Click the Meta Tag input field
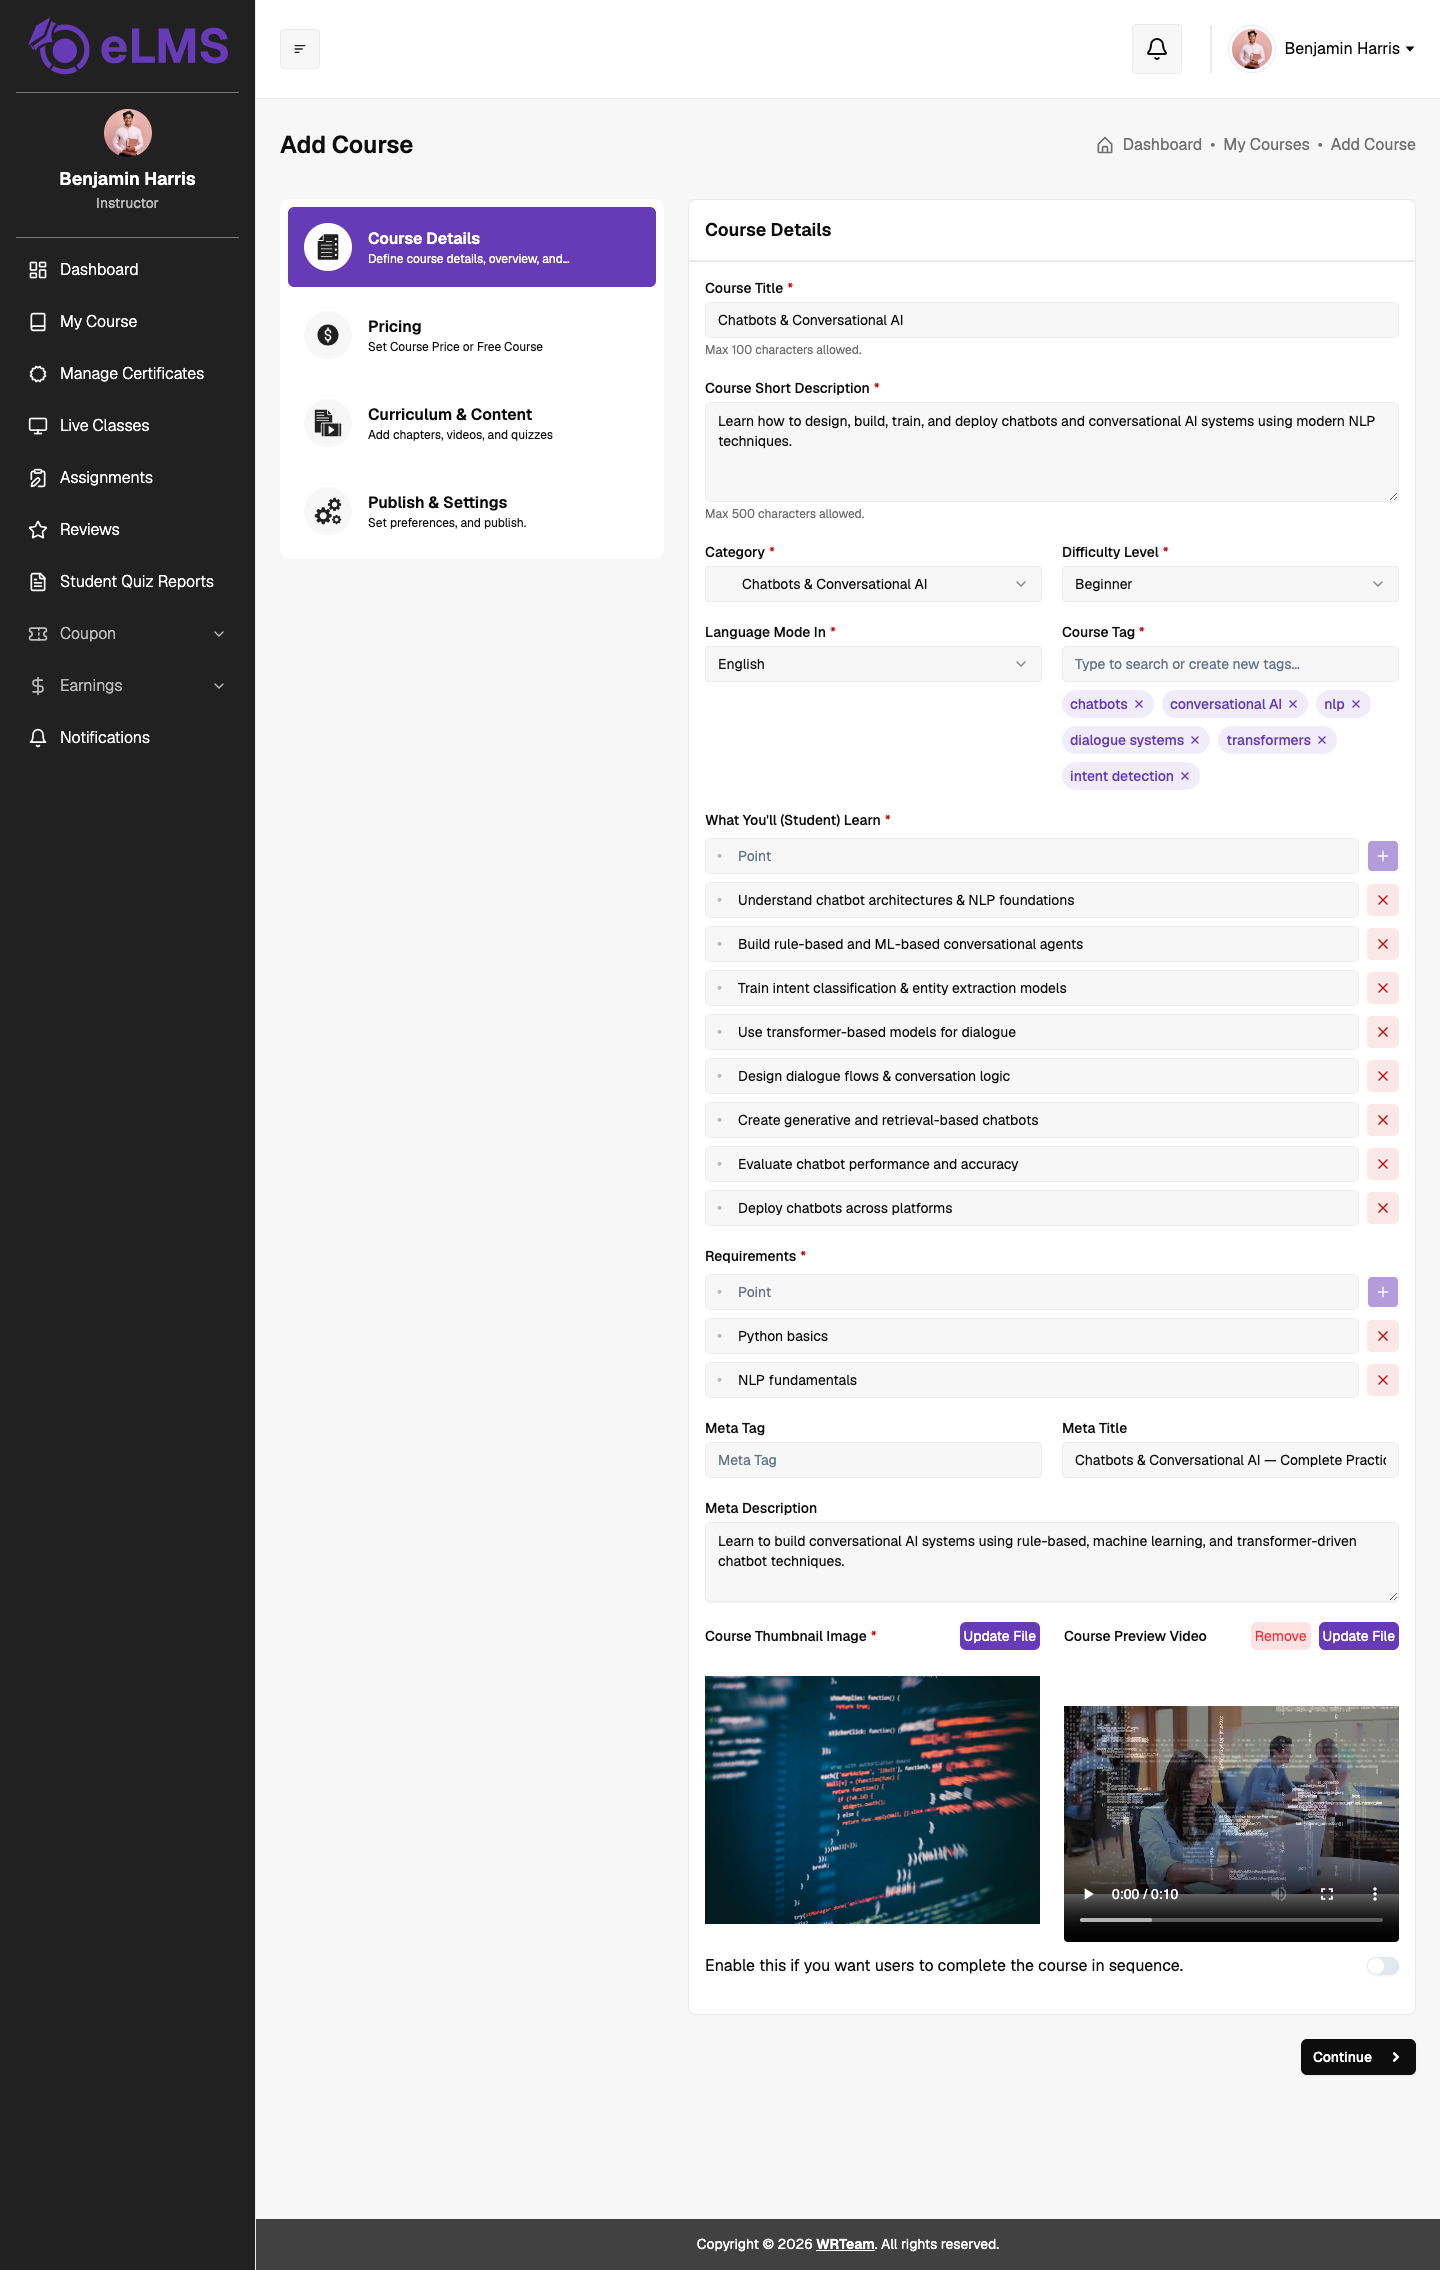 pos(873,1460)
